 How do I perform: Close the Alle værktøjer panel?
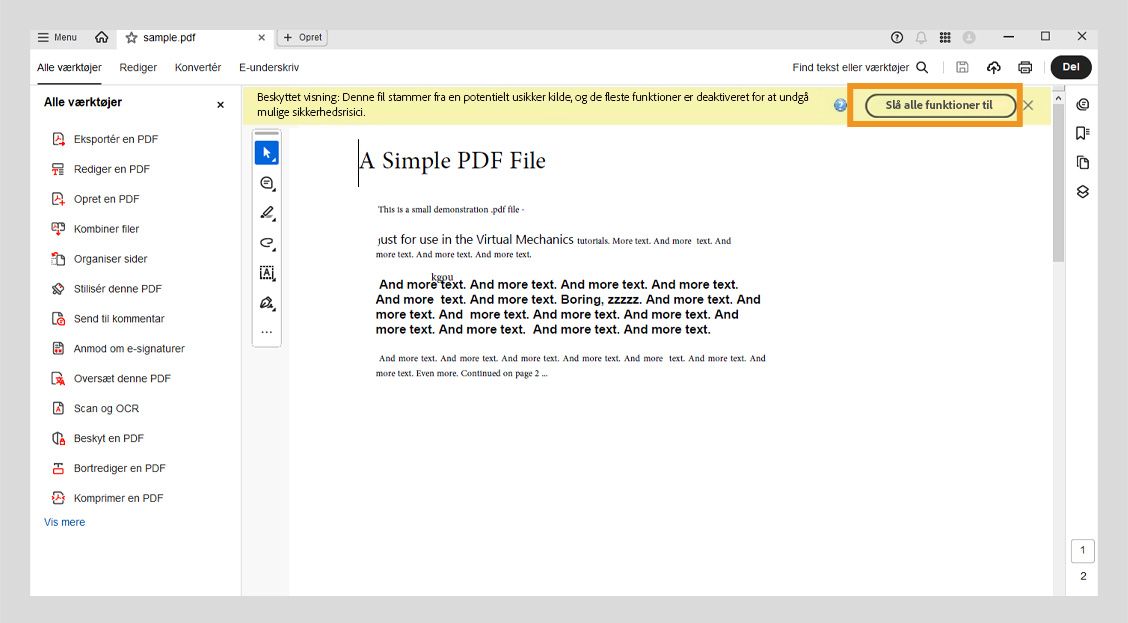tap(220, 105)
